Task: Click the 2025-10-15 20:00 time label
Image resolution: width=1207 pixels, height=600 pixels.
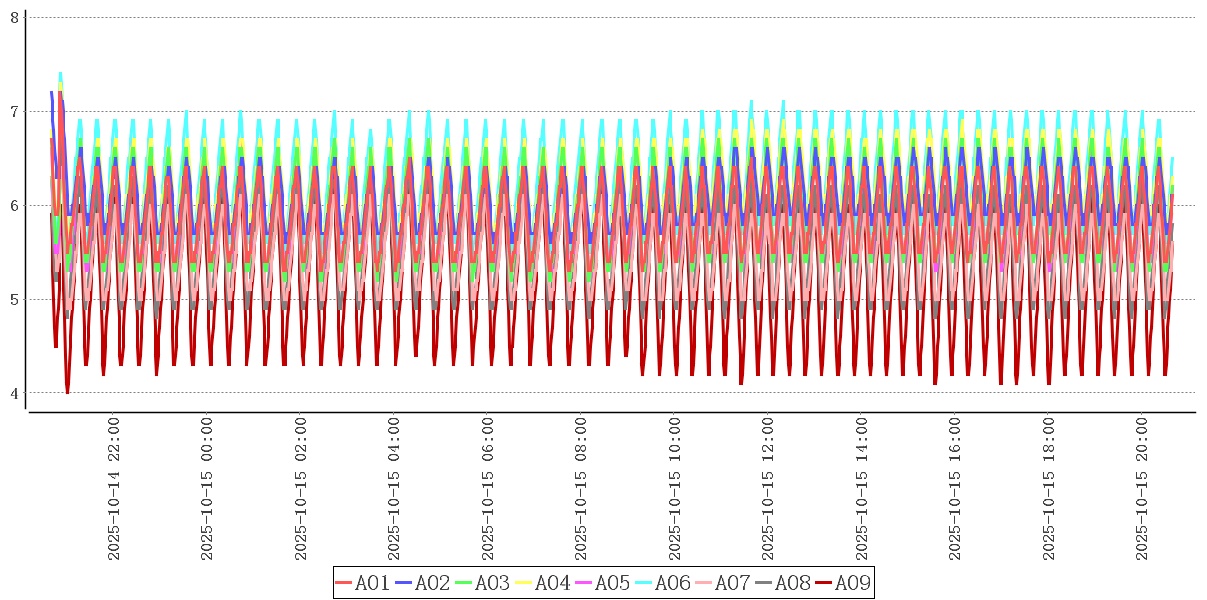Action: coord(1142,489)
